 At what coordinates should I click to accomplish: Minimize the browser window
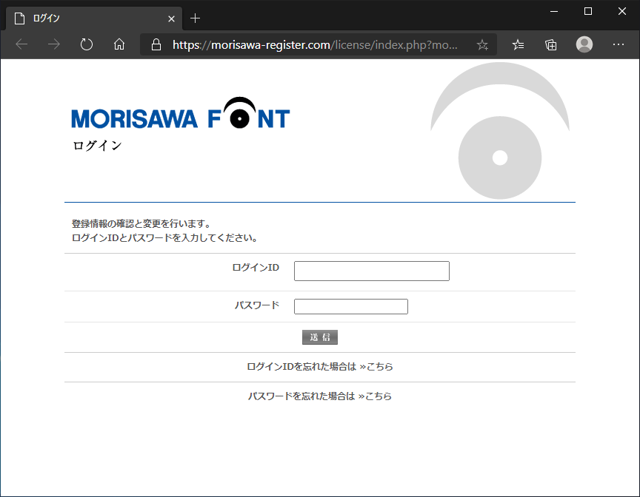pyautogui.click(x=554, y=11)
